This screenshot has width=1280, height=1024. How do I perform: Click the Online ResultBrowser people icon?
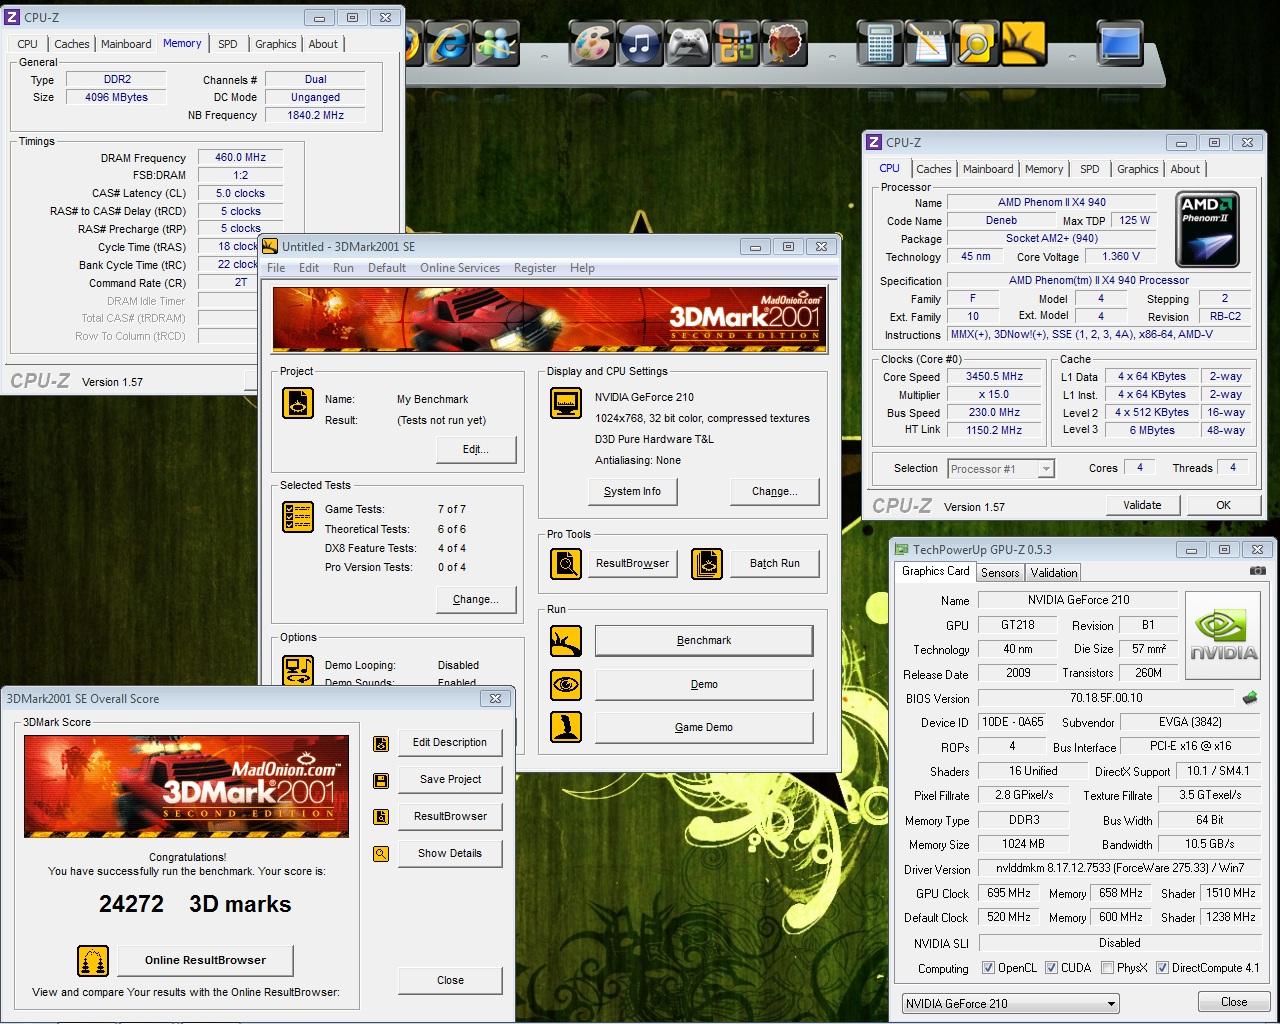(93, 960)
